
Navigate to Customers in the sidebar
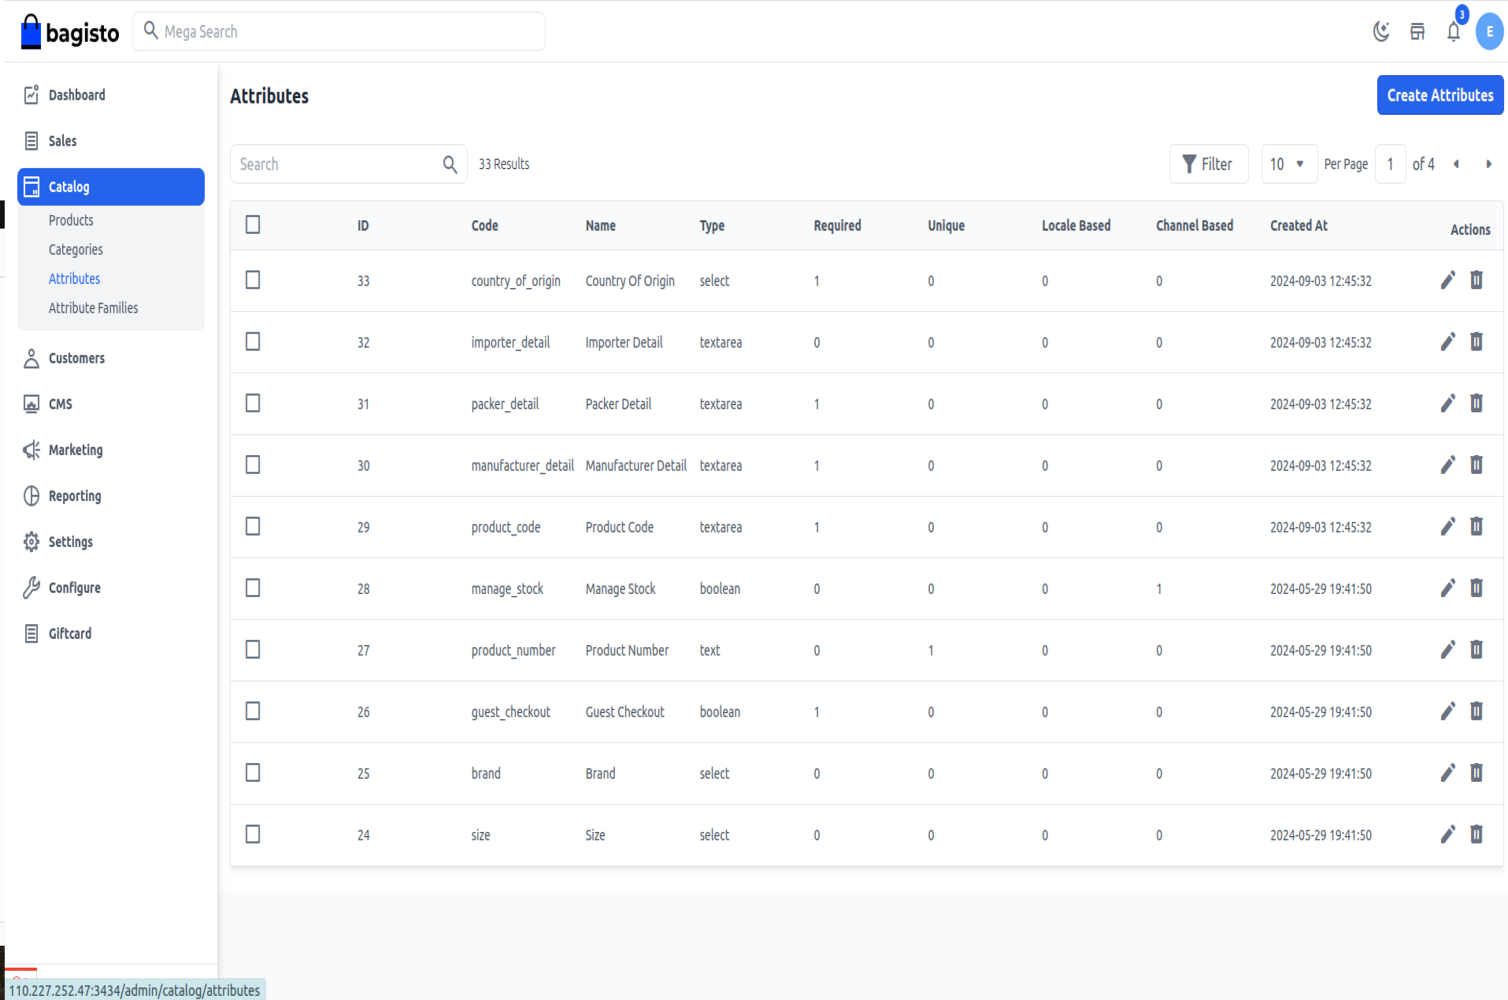pos(76,358)
